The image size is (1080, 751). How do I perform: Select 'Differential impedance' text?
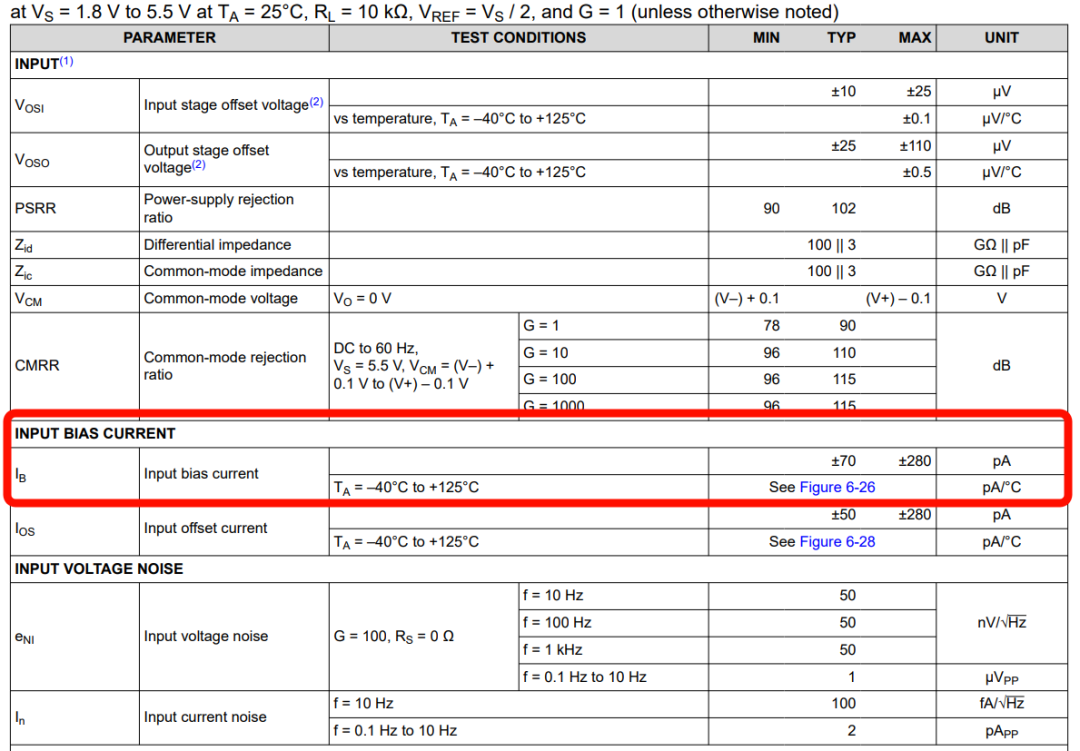click(x=218, y=245)
